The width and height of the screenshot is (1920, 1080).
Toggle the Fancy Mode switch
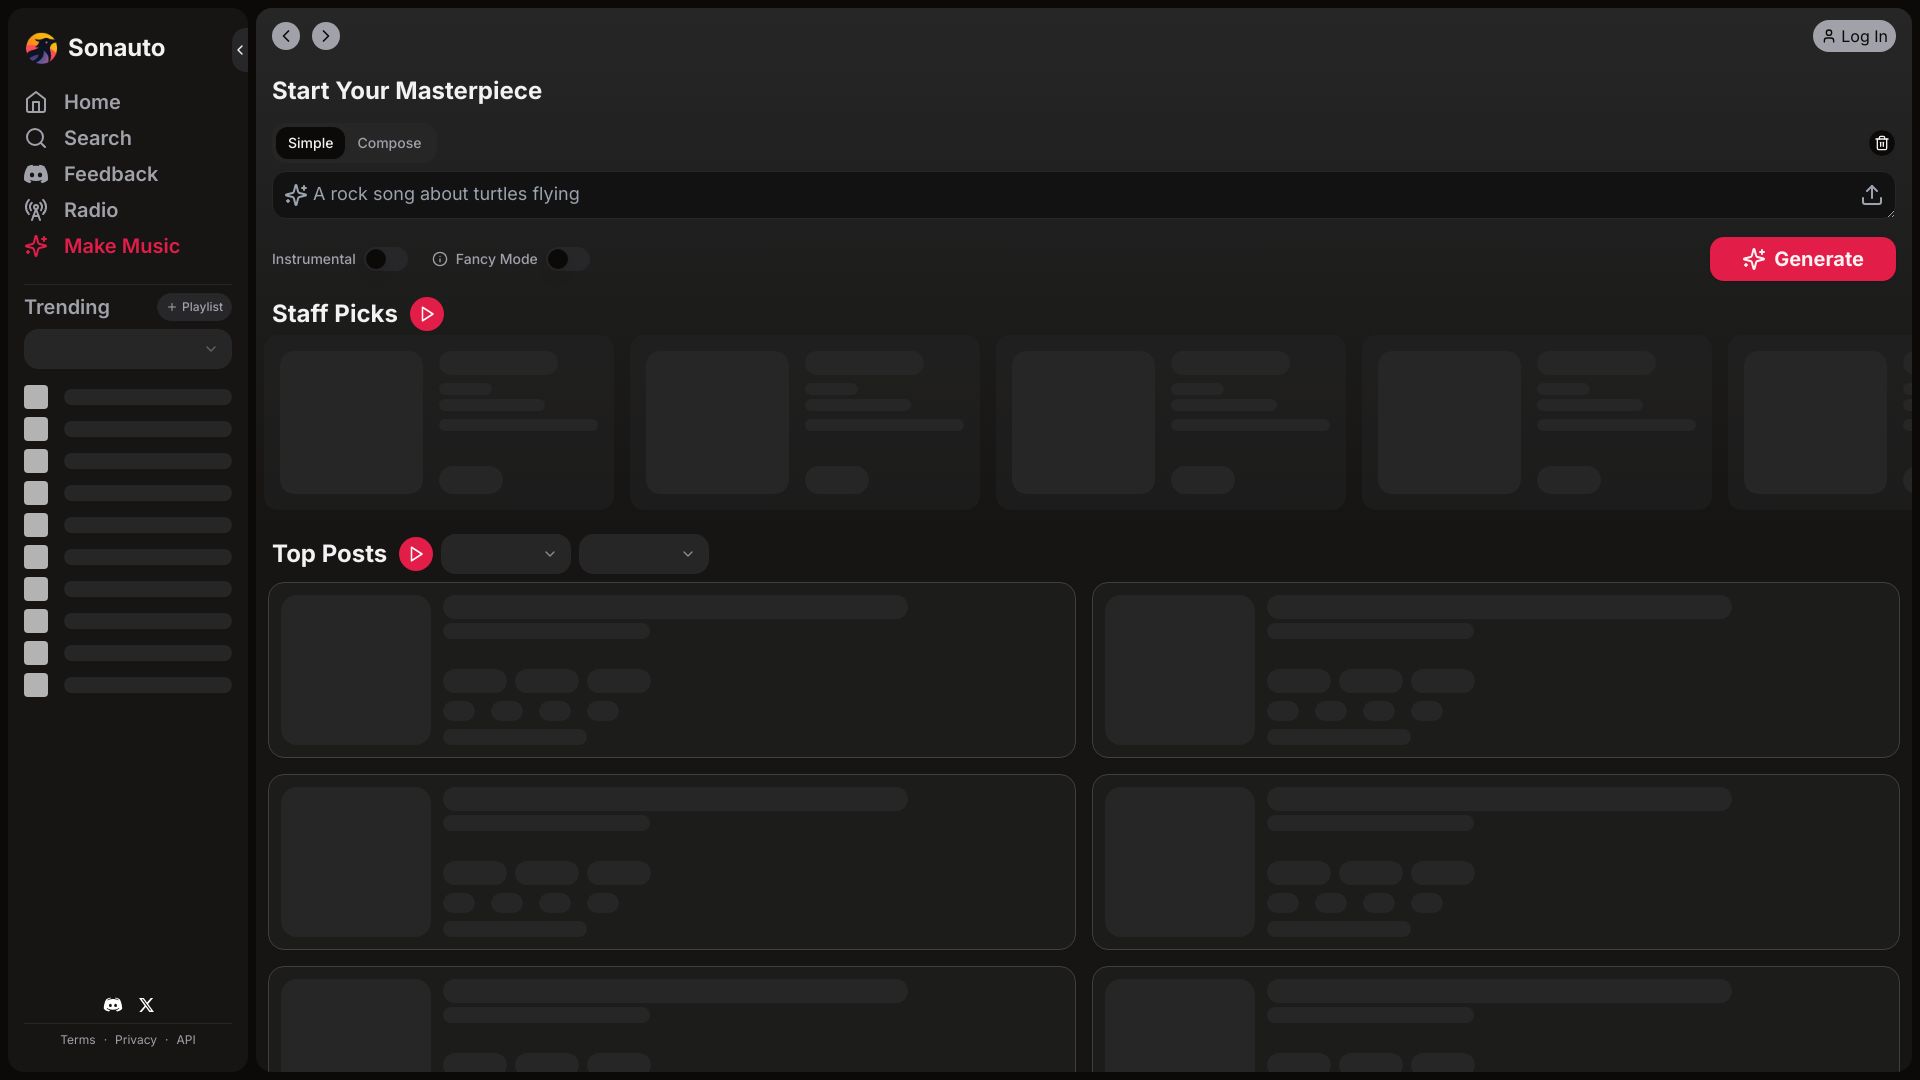click(567, 259)
